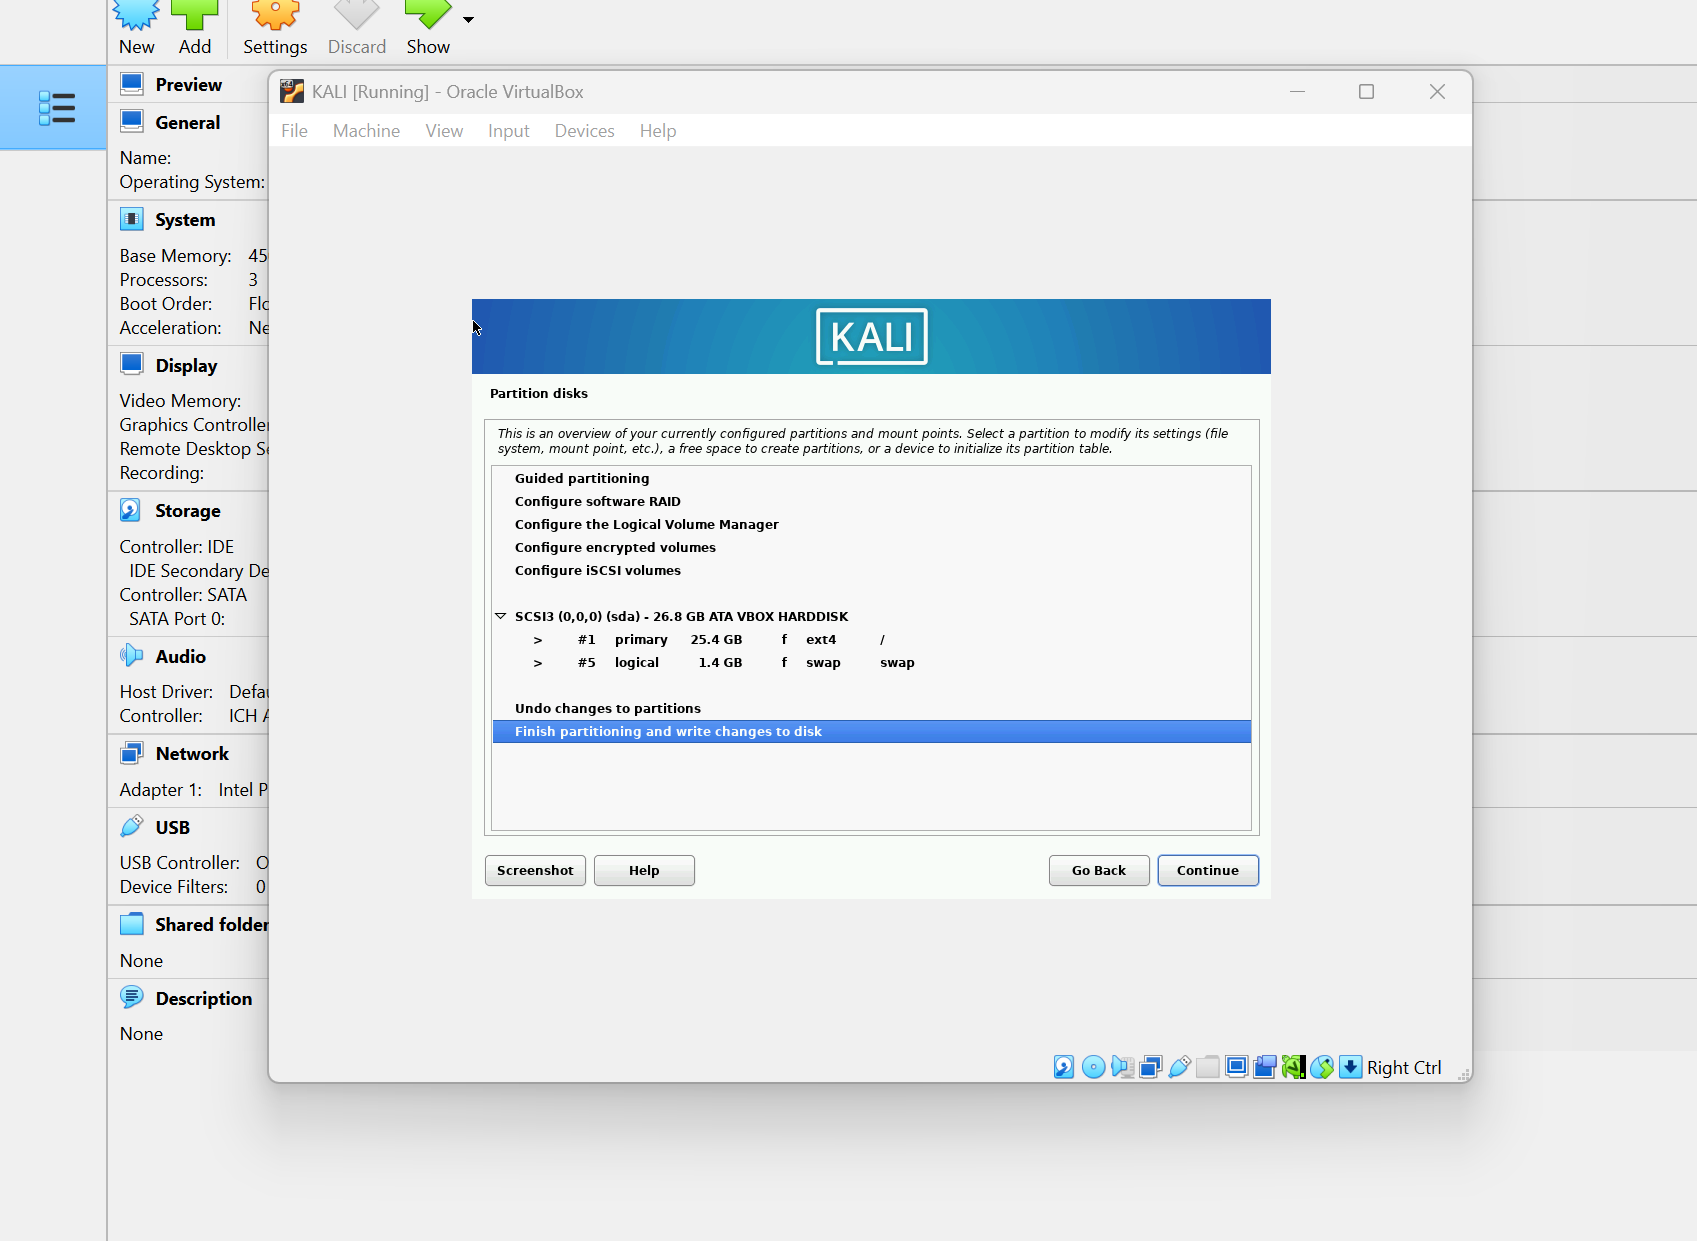This screenshot has height=1241, width=1697.
Task: Click the audio speaker icon in the status bar
Action: [x=1122, y=1067]
